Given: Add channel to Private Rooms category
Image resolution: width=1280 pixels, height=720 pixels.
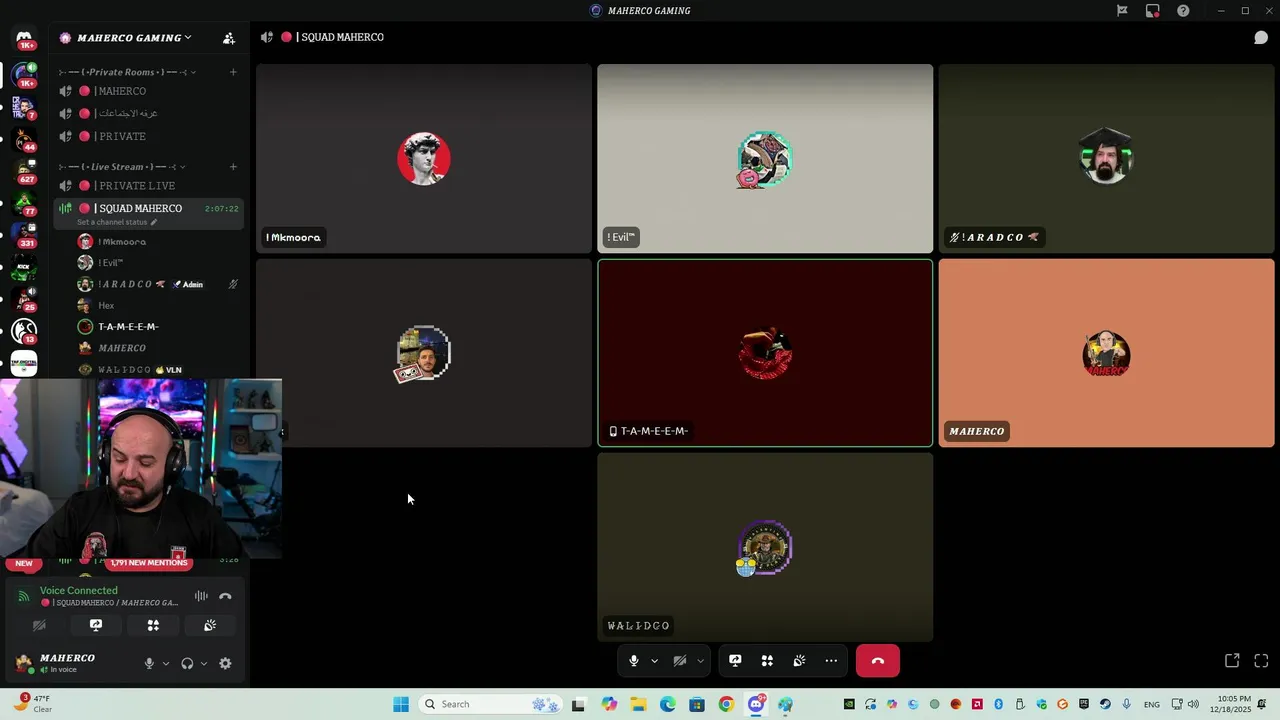Looking at the screenshot, I should pyautogui.click(x=233, y=72).
